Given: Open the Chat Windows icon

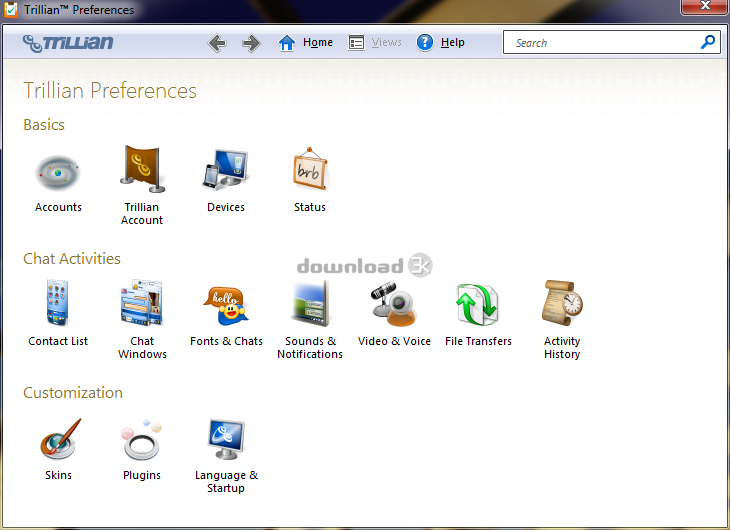Looking at the screenshot, I should [142, 303].
